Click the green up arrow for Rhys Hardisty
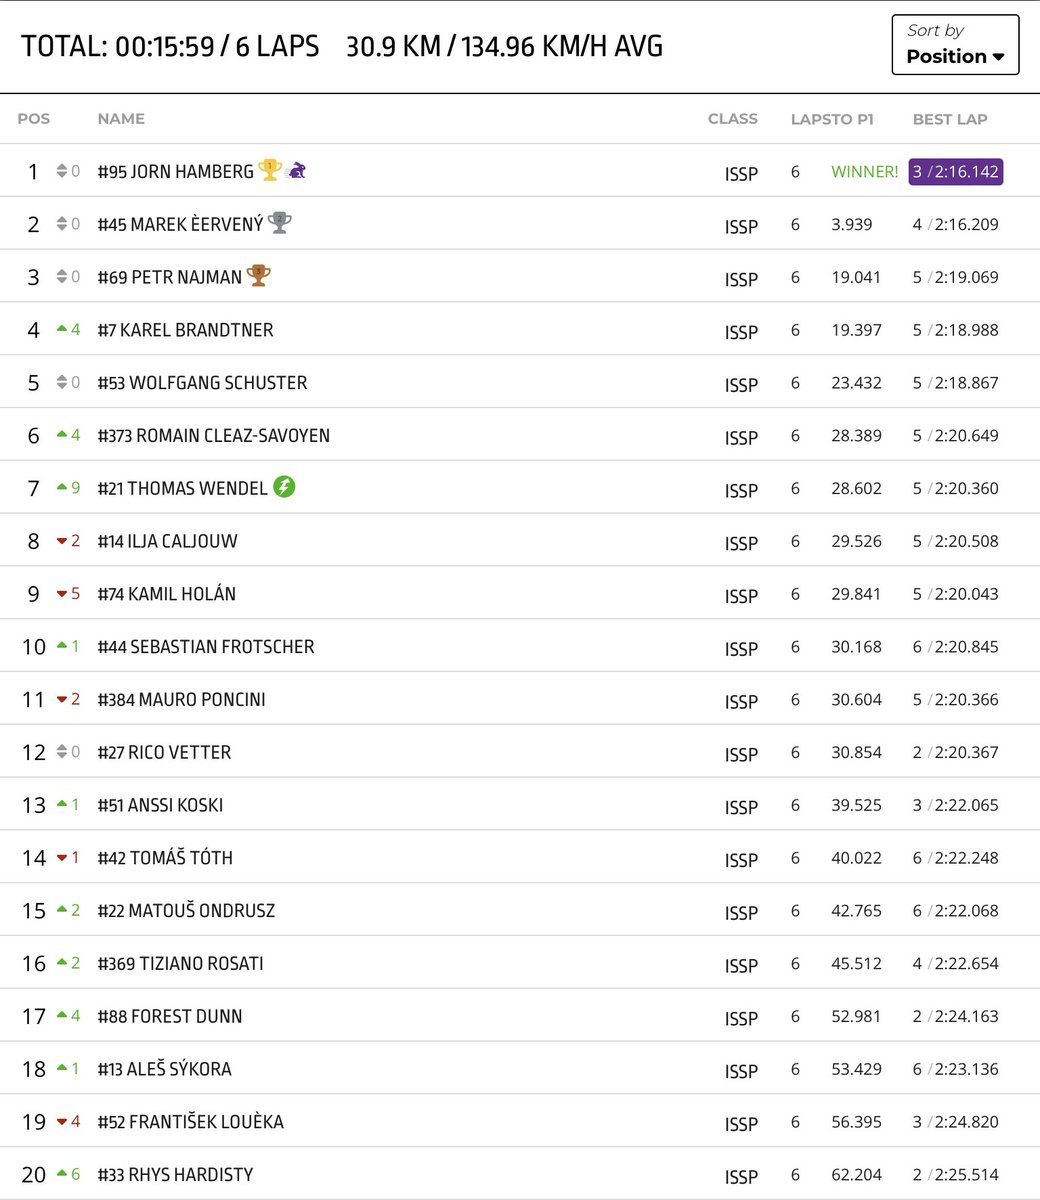The width and height of the screenshot is (1040, 1200). click(62, 1174)
